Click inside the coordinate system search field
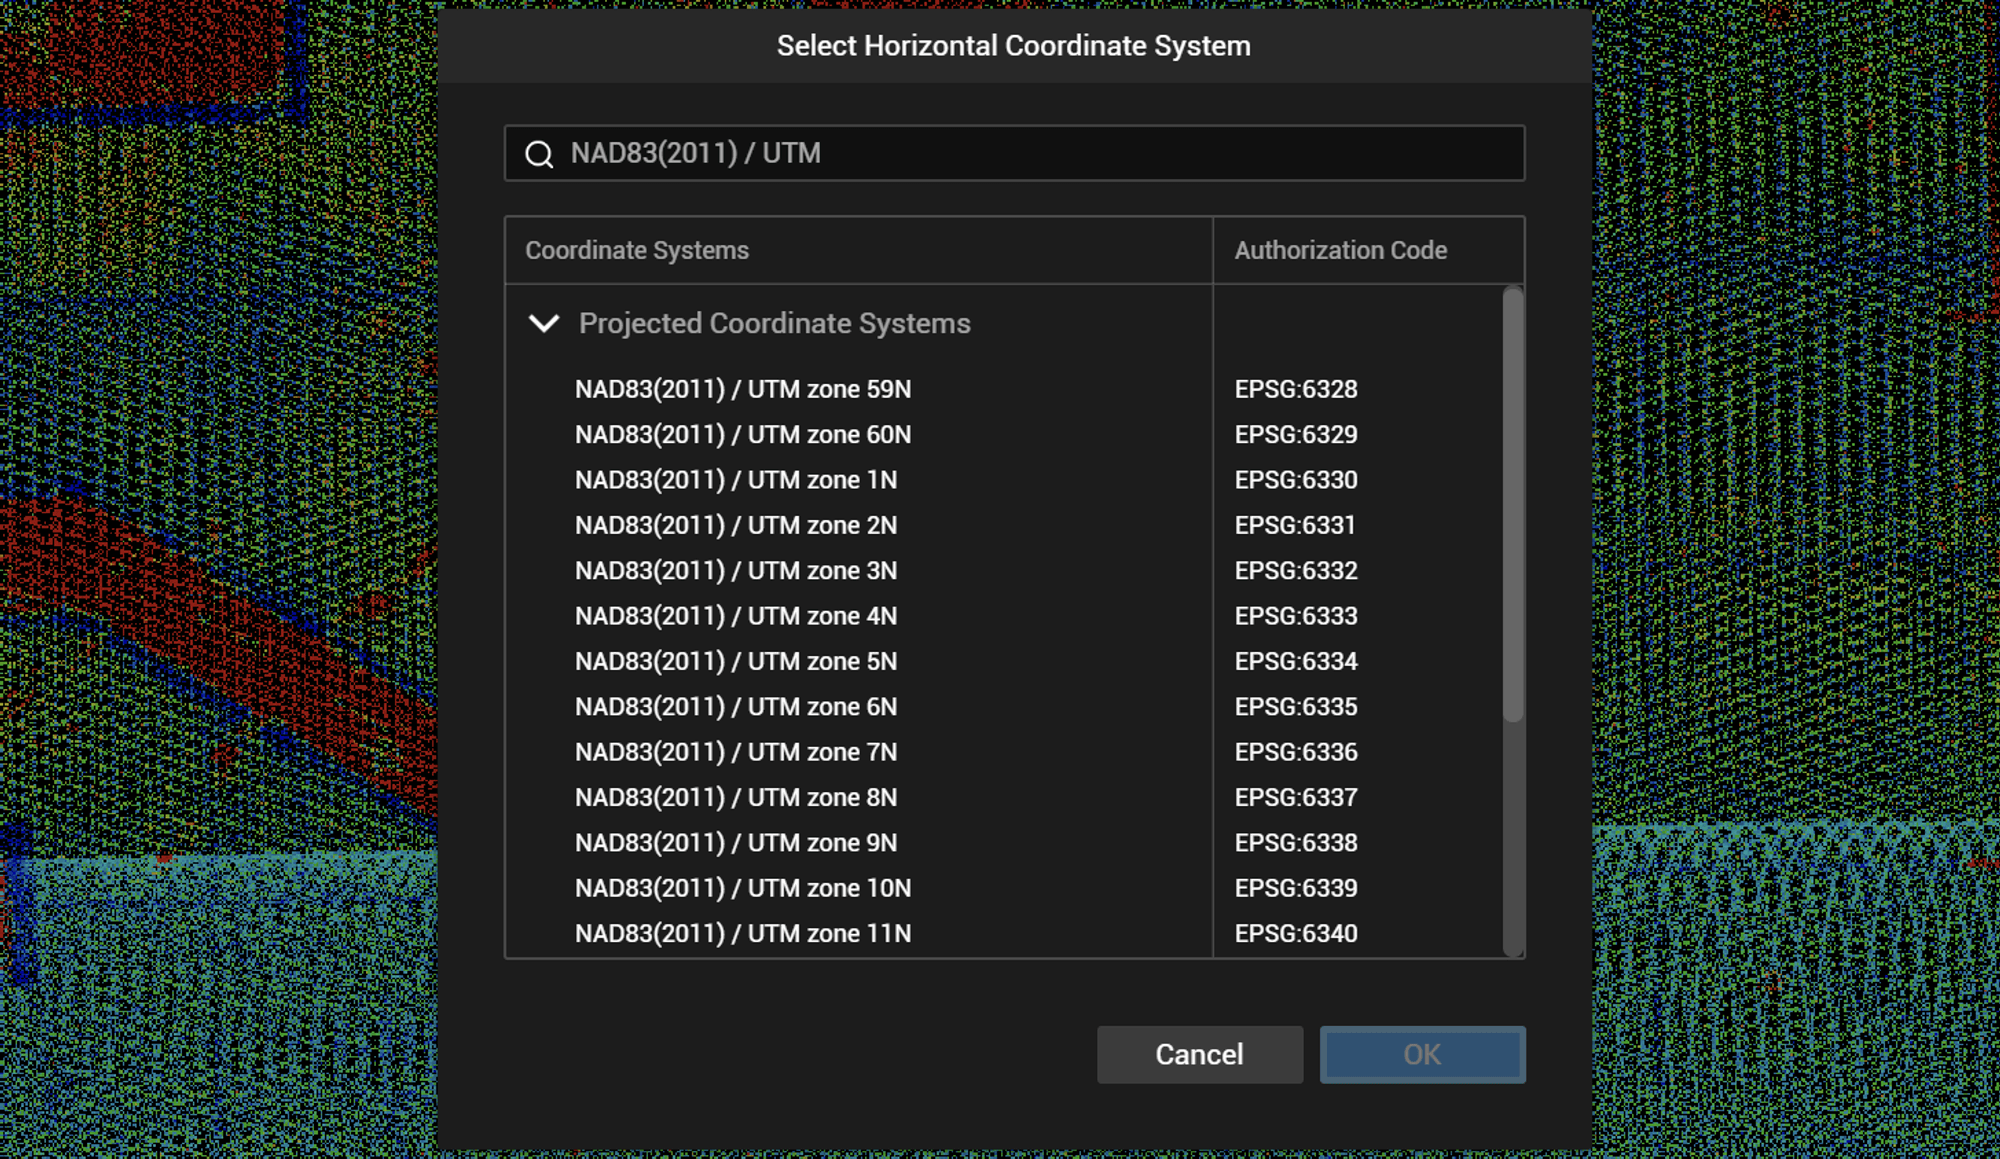 pyautogui.click(x=1000, y=153)
